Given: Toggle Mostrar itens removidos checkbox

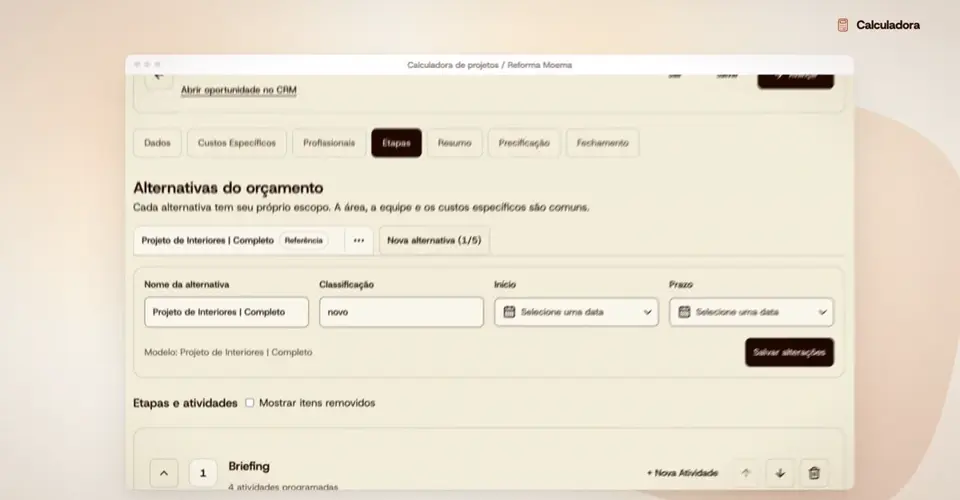Looking at the screenshot, I should (250, 403).
